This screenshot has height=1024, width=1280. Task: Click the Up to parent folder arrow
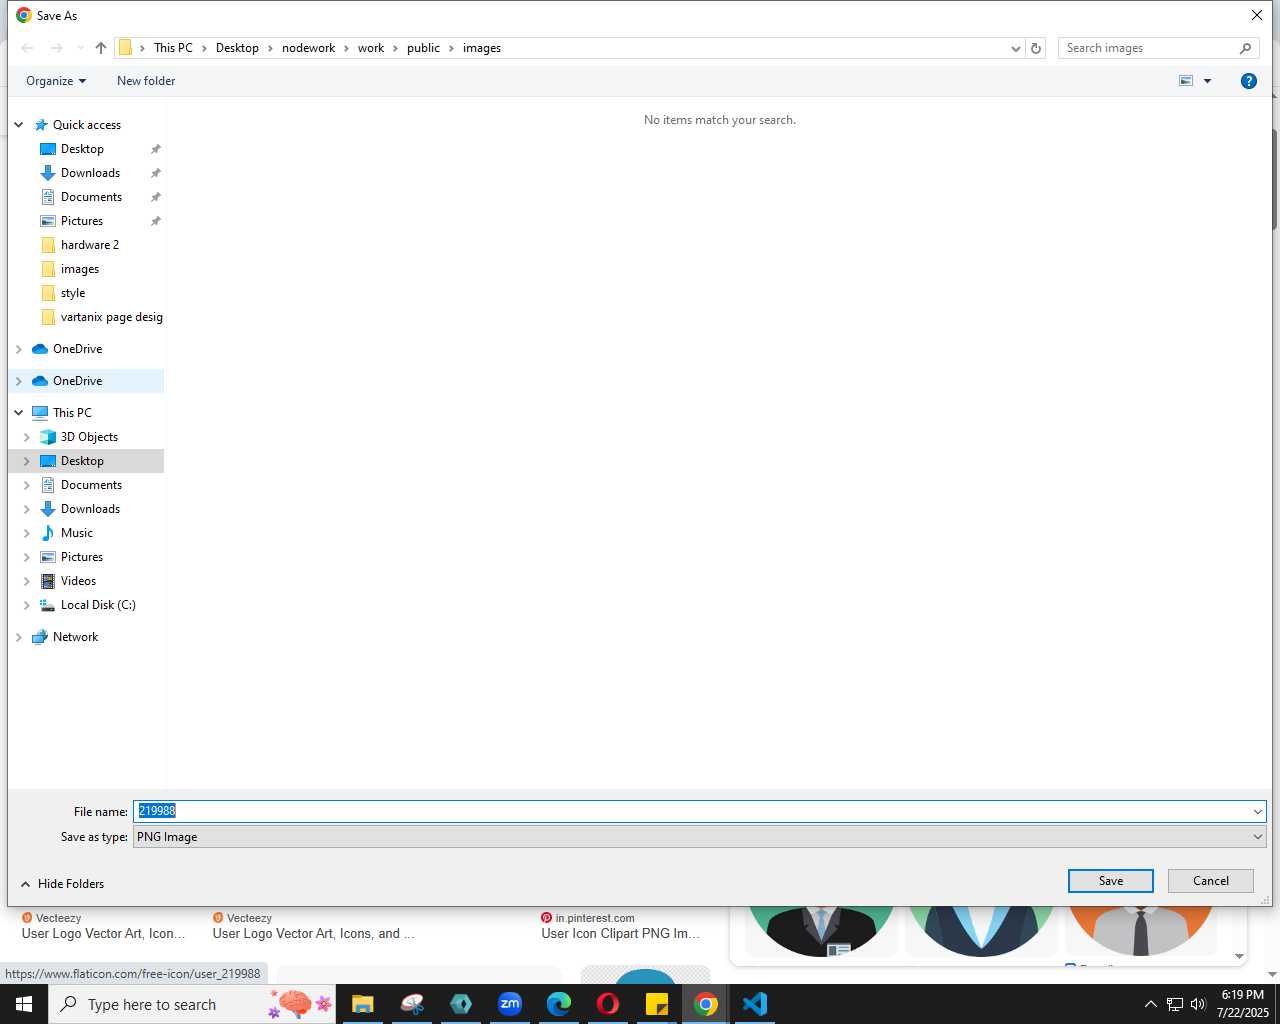click(101, 48)
